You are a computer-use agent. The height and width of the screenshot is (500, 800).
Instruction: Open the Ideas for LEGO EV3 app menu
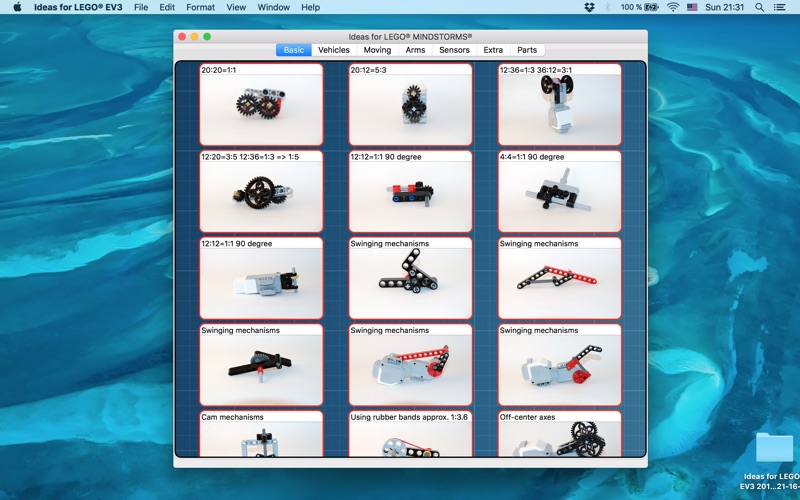78,7
